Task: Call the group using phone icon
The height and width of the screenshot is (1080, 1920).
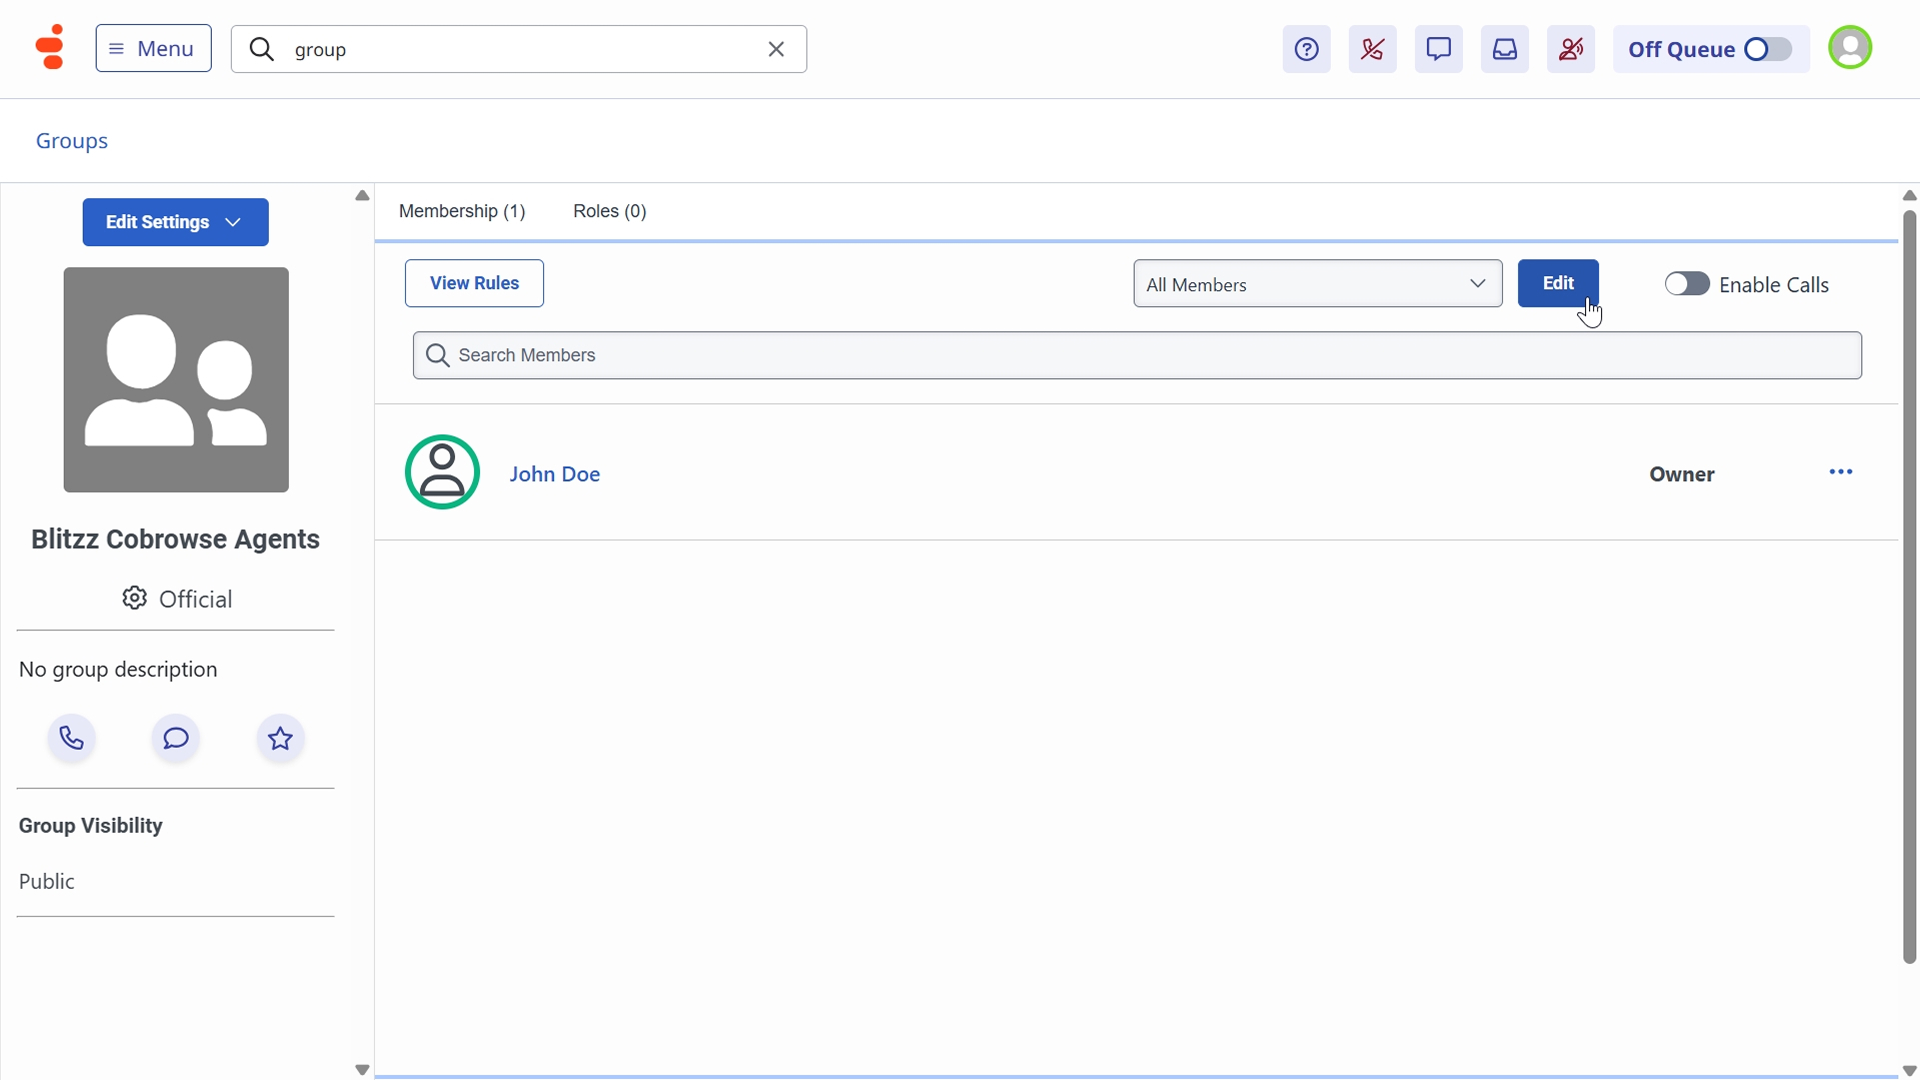Action: 71,738
